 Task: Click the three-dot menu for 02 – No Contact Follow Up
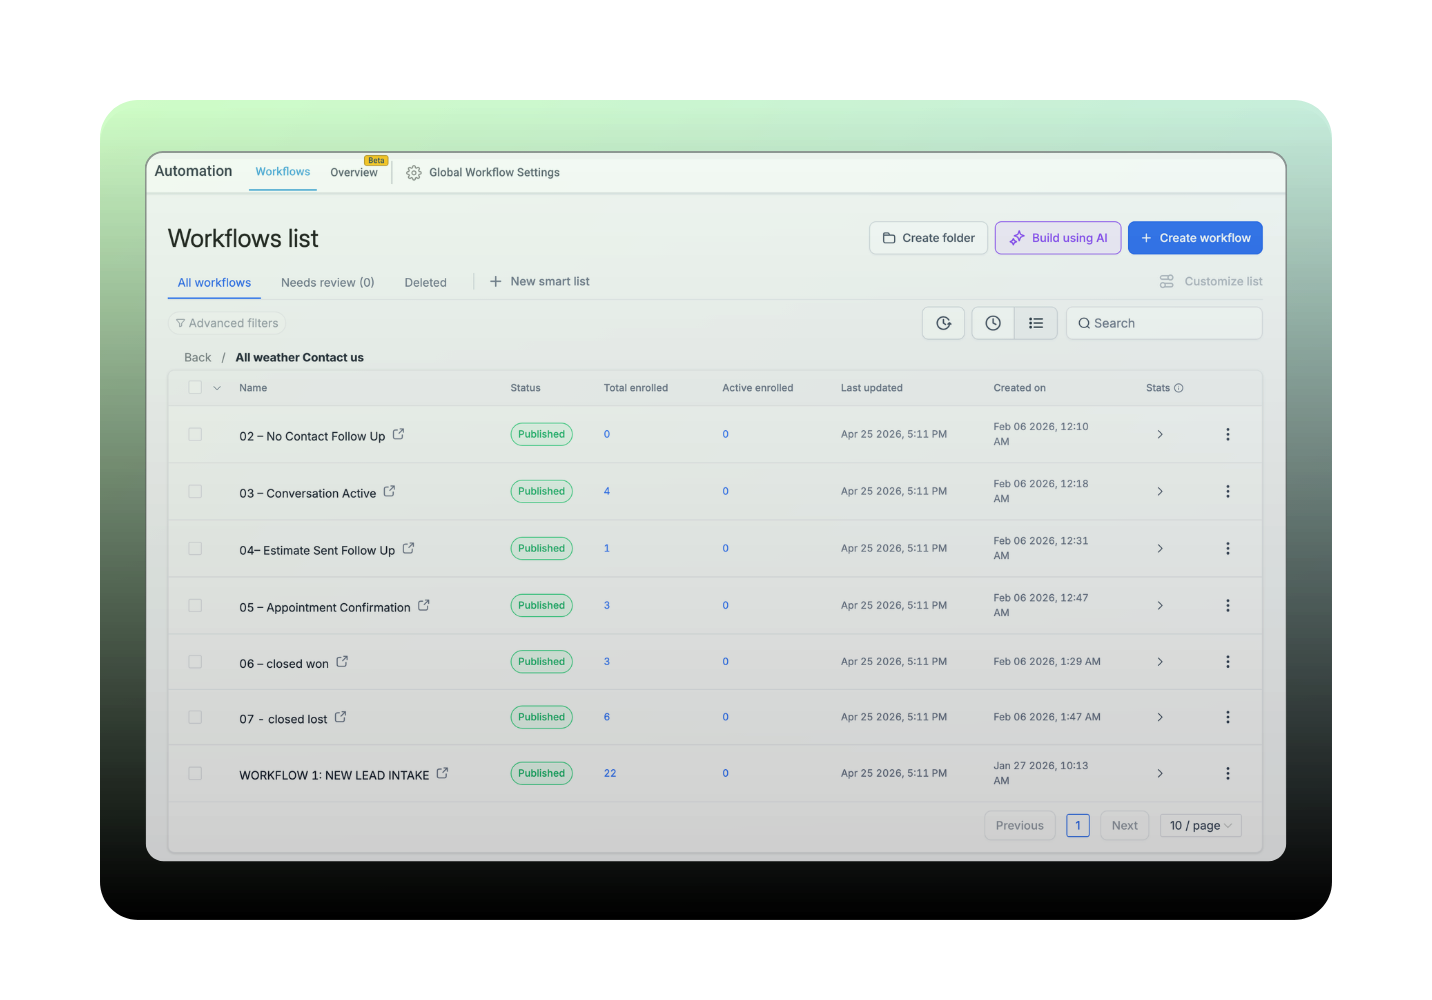[1228, 435]
